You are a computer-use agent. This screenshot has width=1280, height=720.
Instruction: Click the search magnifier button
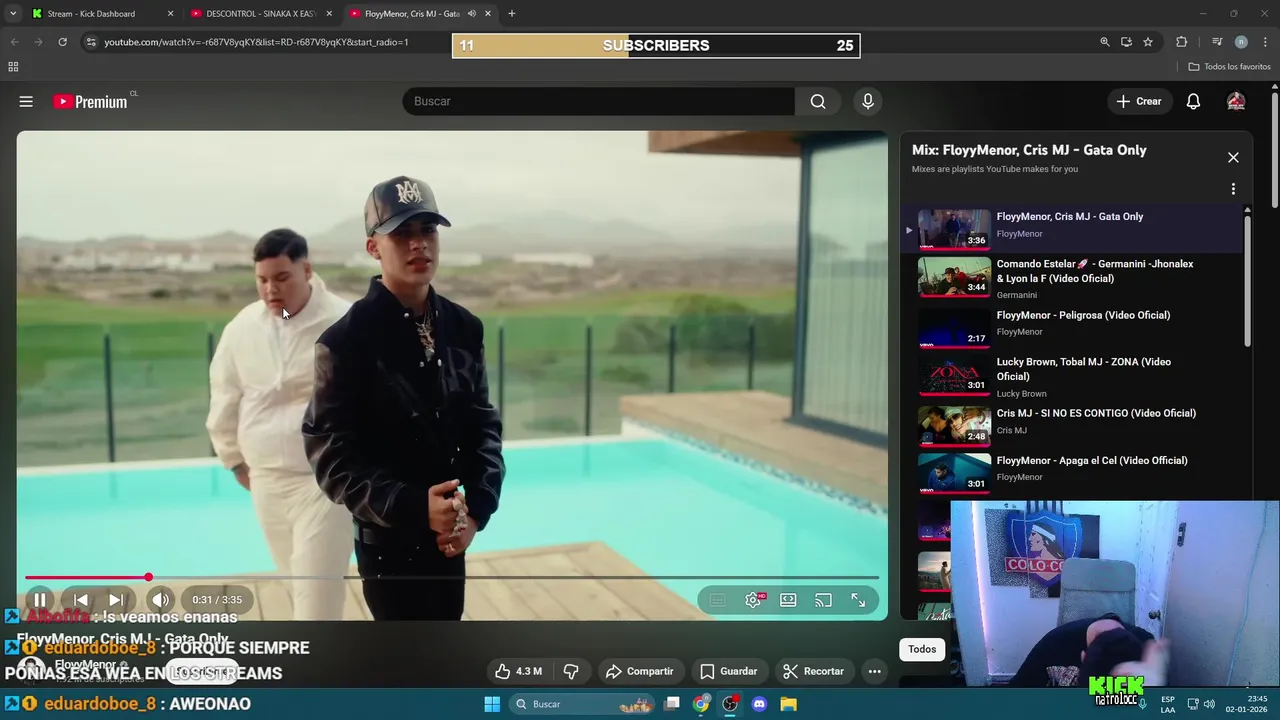(818, 101)
